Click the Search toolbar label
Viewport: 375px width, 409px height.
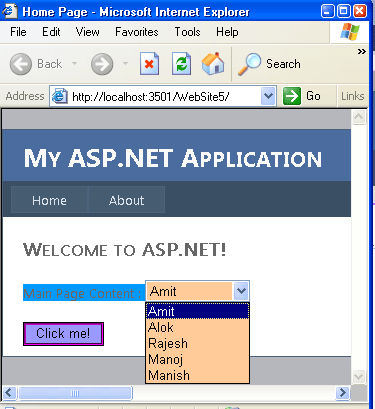(283, 64)
